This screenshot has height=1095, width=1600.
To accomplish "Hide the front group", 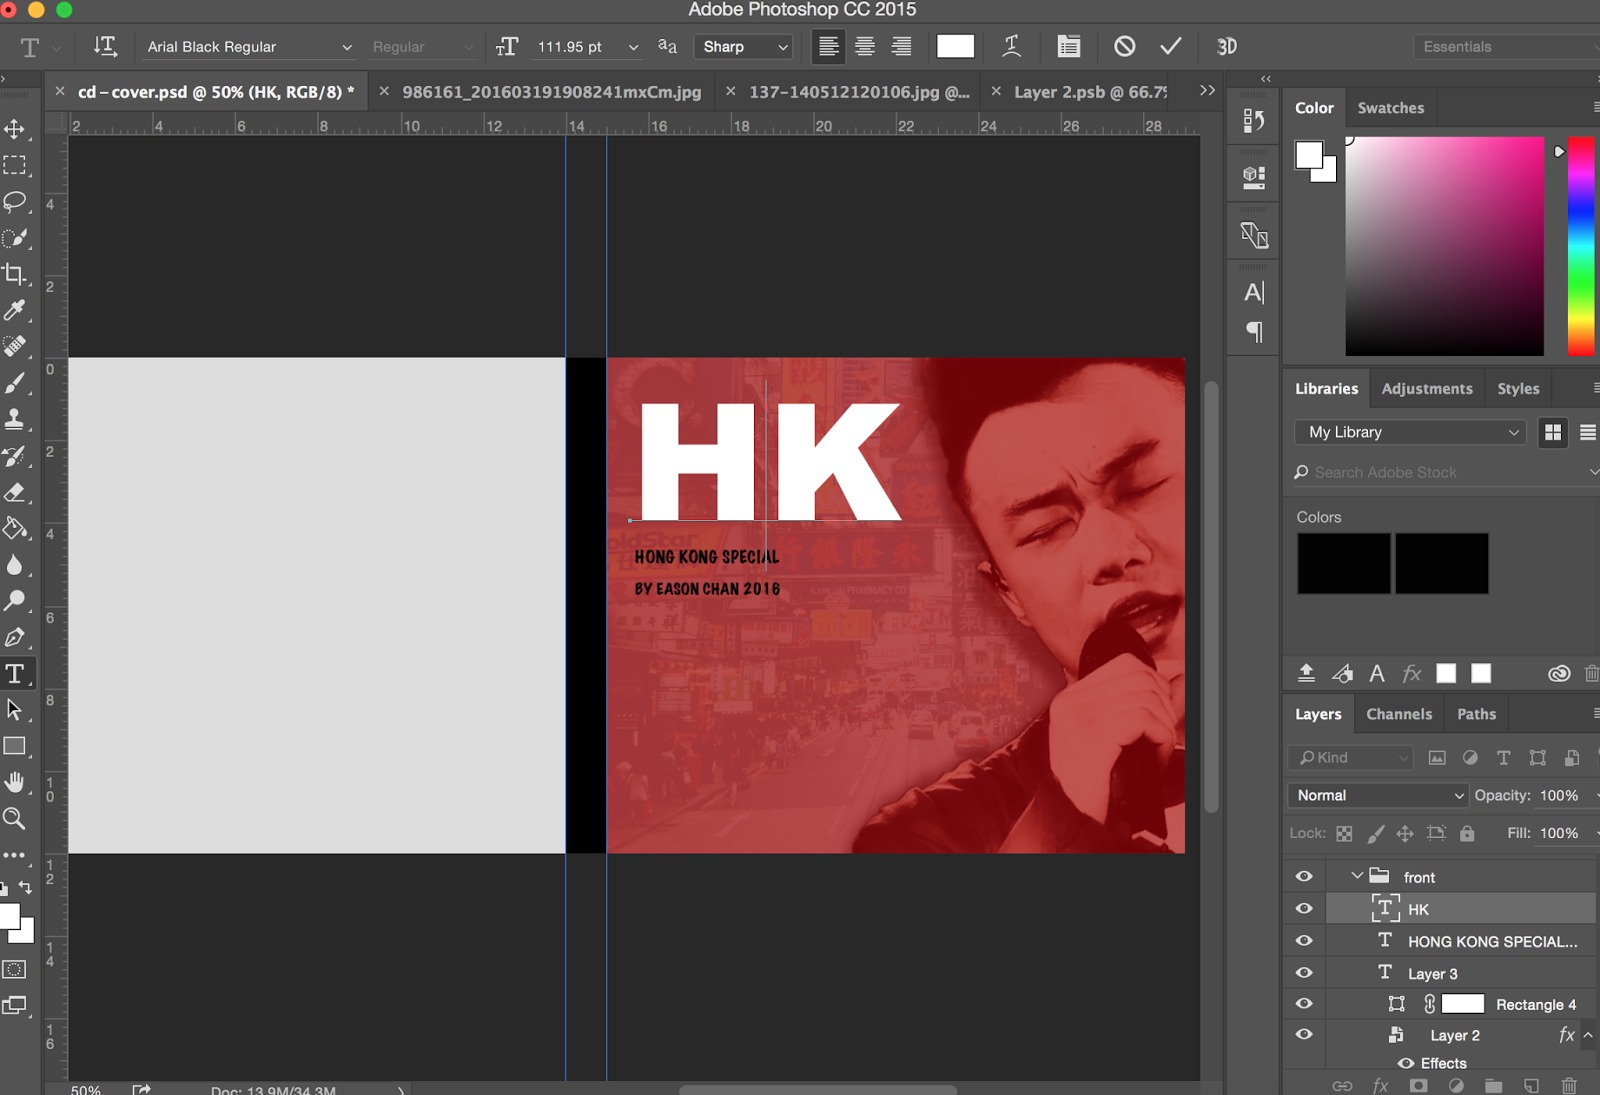I will click(x=1304, y=877).
